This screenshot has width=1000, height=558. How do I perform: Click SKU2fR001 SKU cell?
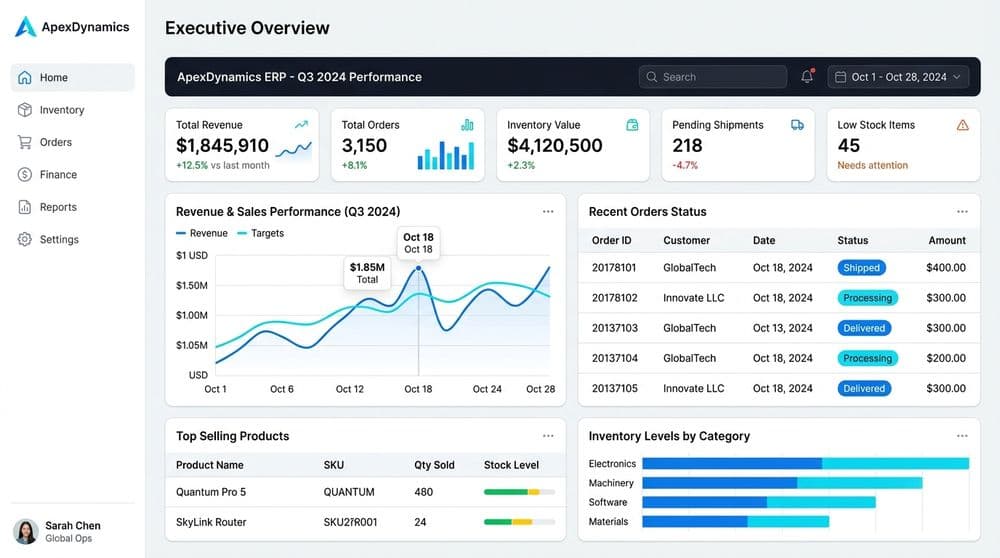[350, 522]
